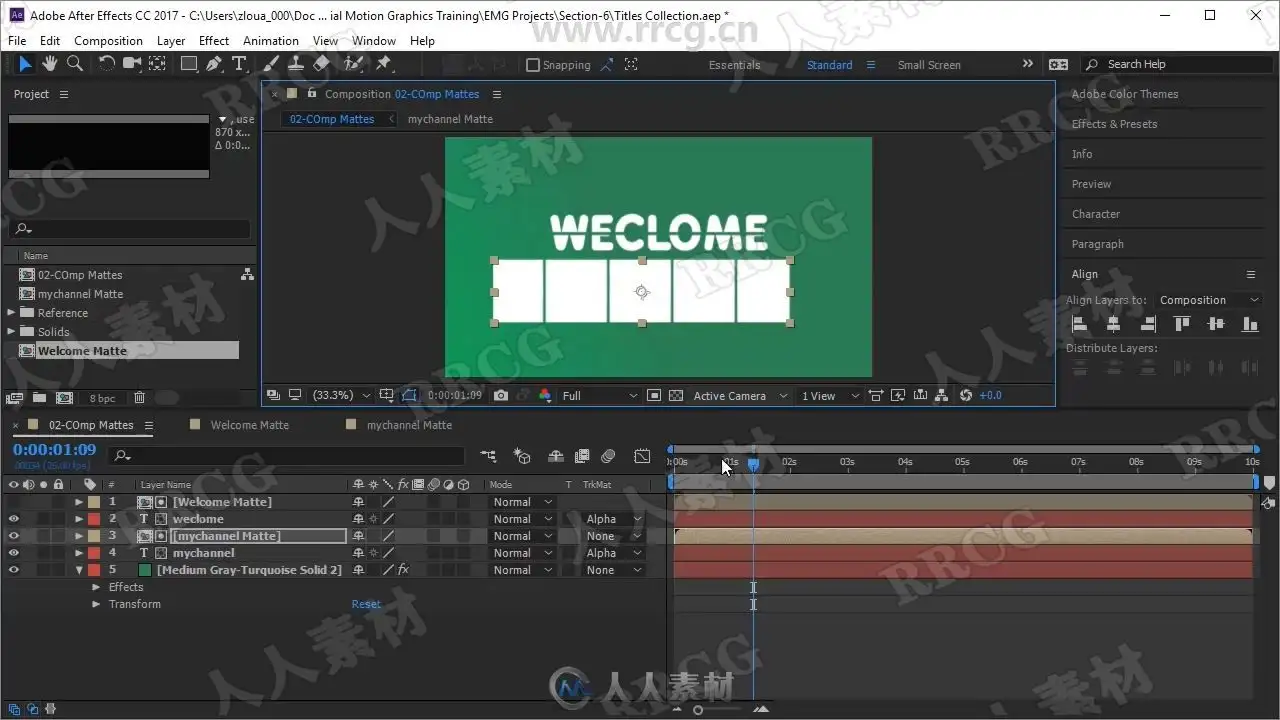The image size is (1280, 720).
Task: Toggle the effects fx switch on layer 5
Action: [x=403, y=570]
